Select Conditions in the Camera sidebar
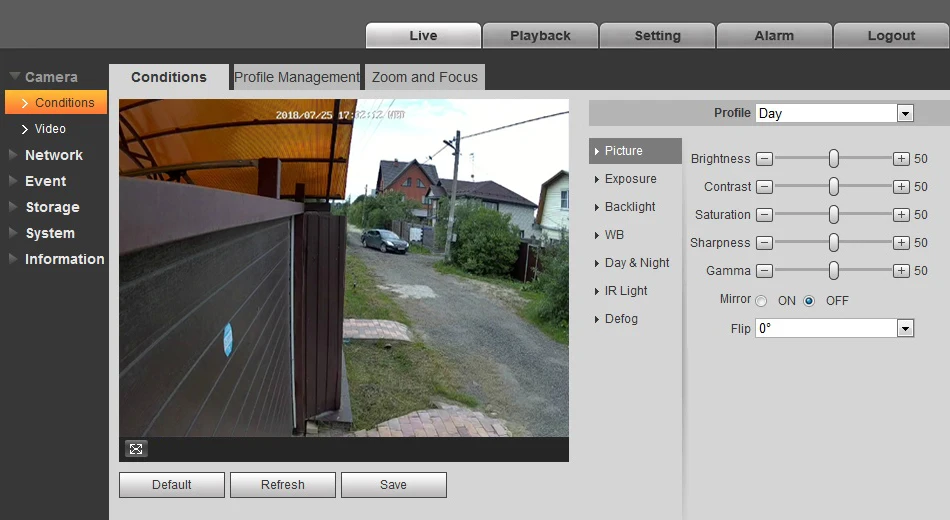 pos(56,102)
